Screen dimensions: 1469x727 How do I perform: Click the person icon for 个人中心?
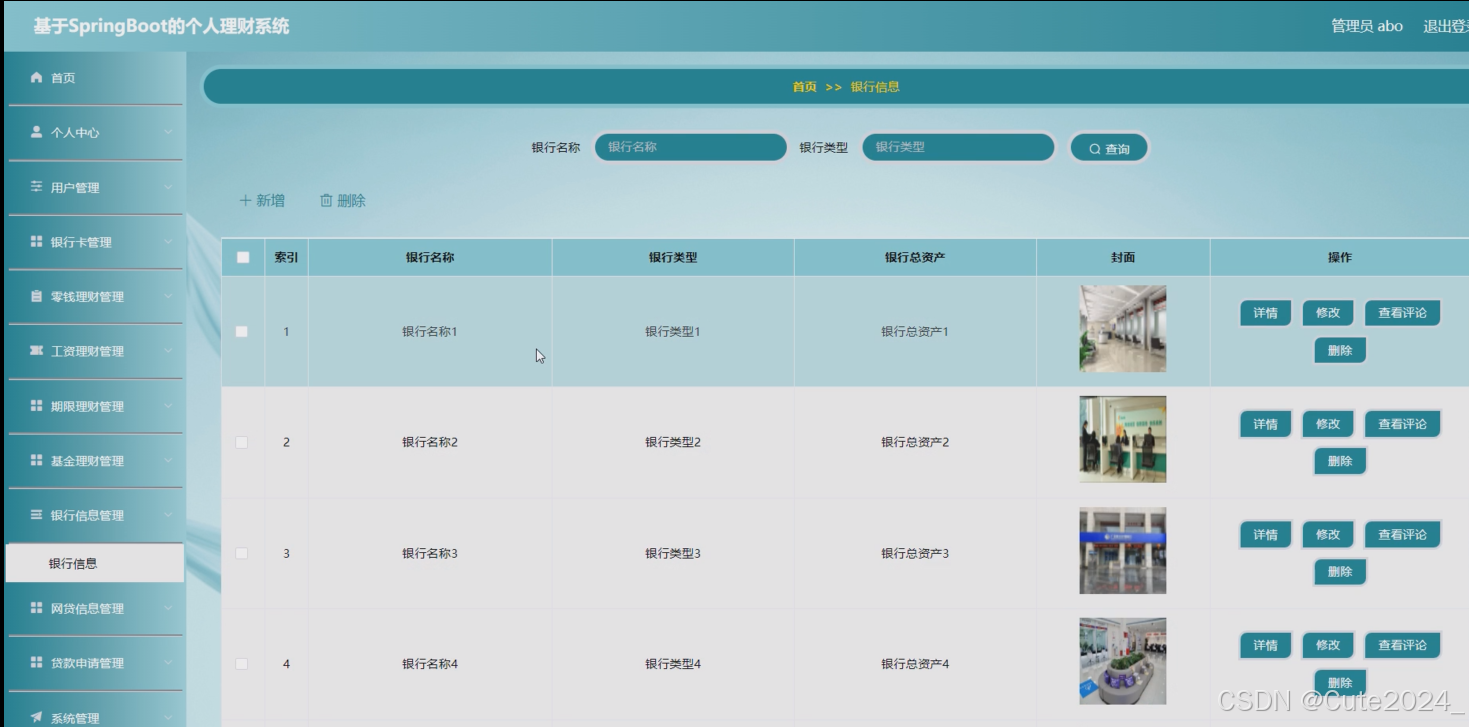pyautogui.click(x=37, y=132)
